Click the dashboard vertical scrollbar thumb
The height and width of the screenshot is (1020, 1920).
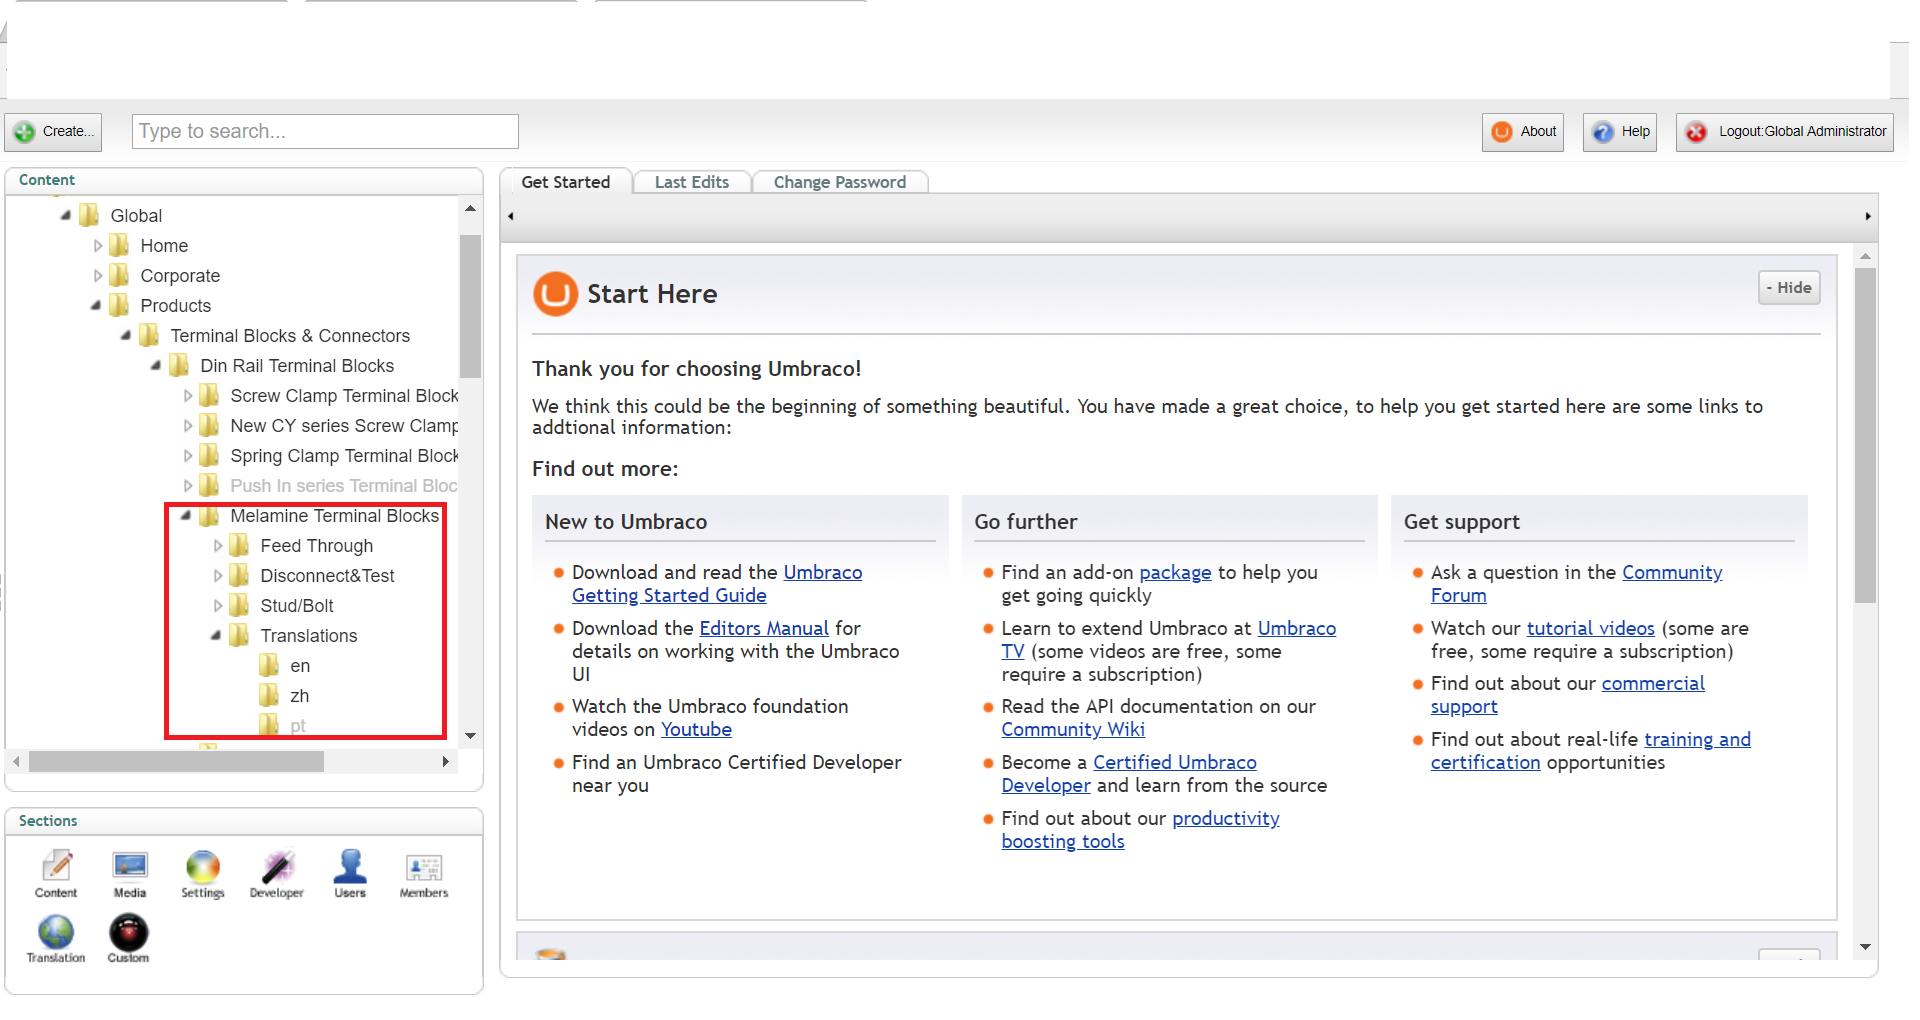[x=1865, y=435]
